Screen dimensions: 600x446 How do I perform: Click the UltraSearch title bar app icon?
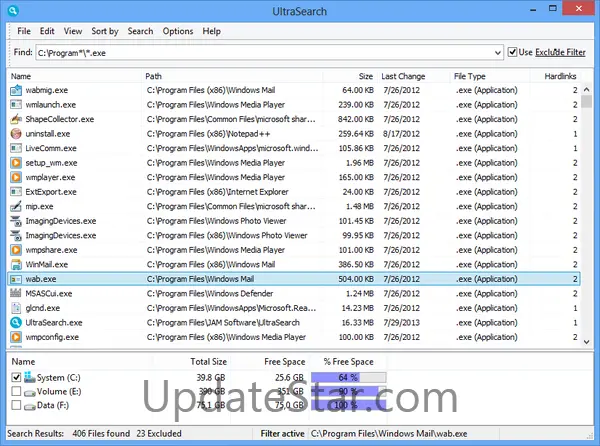13,11
